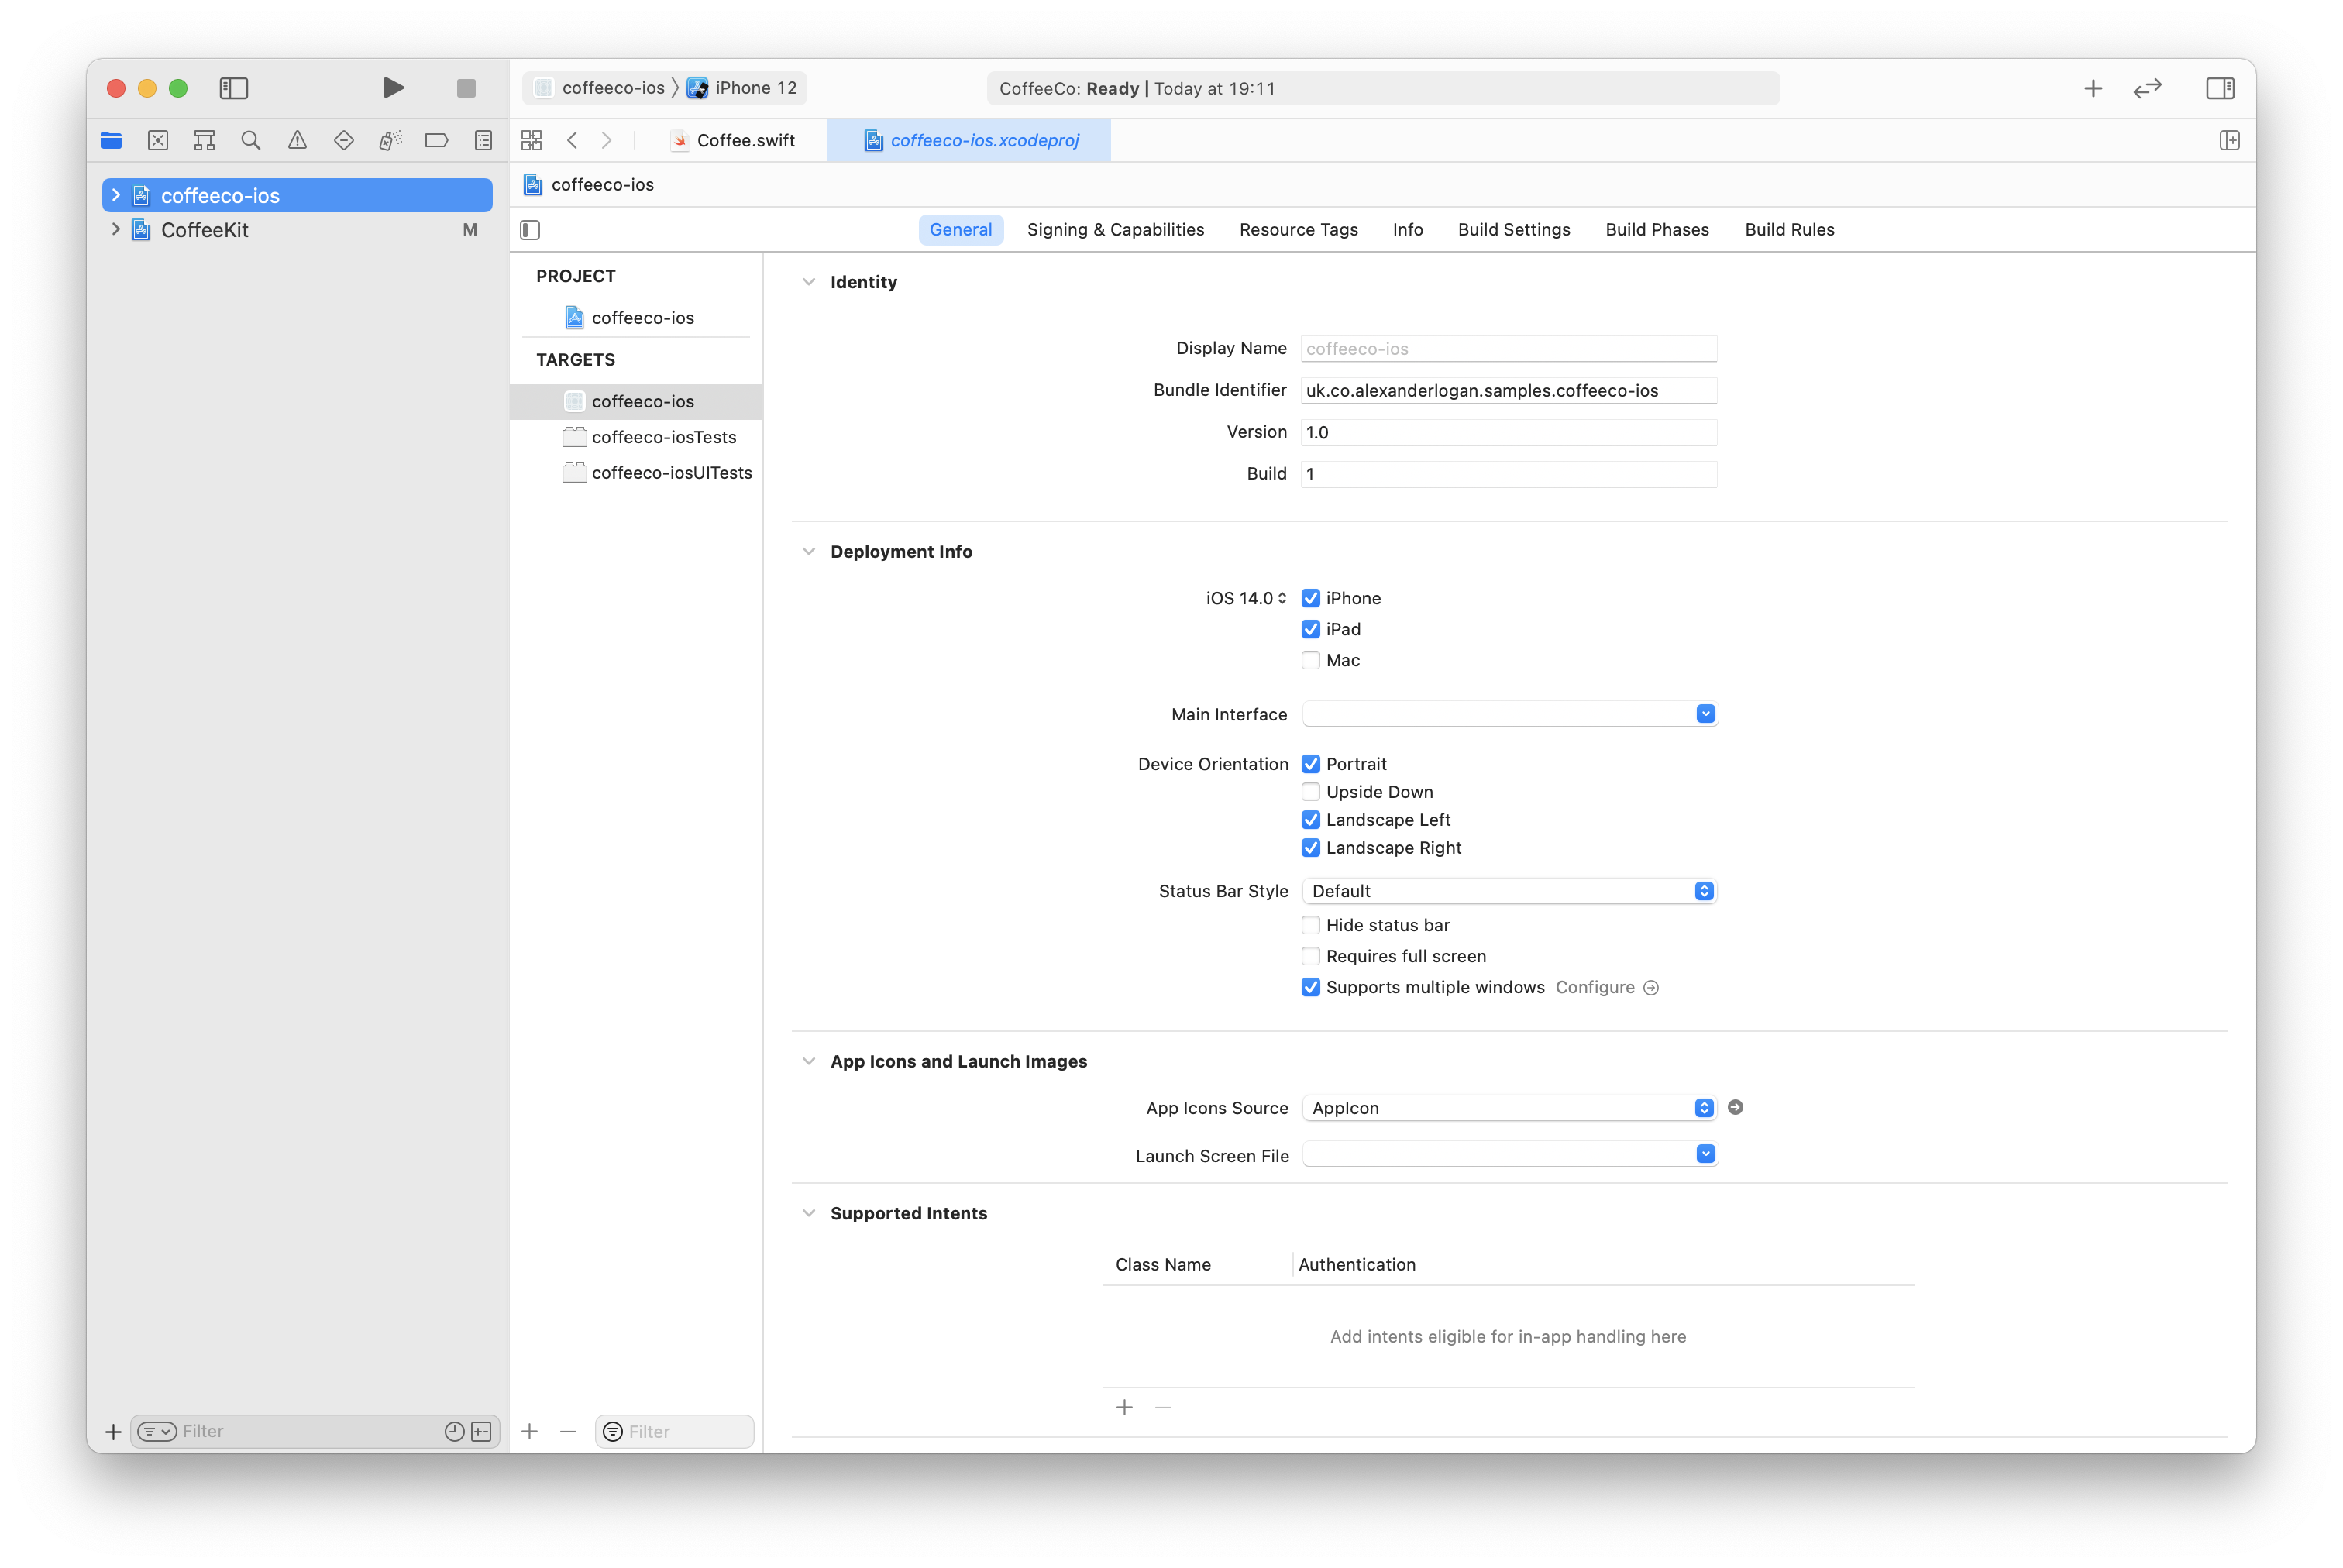Toggle the right inspector panel icon
The width and height of the screenshot is (2343, 1568).
point(2219,88)
